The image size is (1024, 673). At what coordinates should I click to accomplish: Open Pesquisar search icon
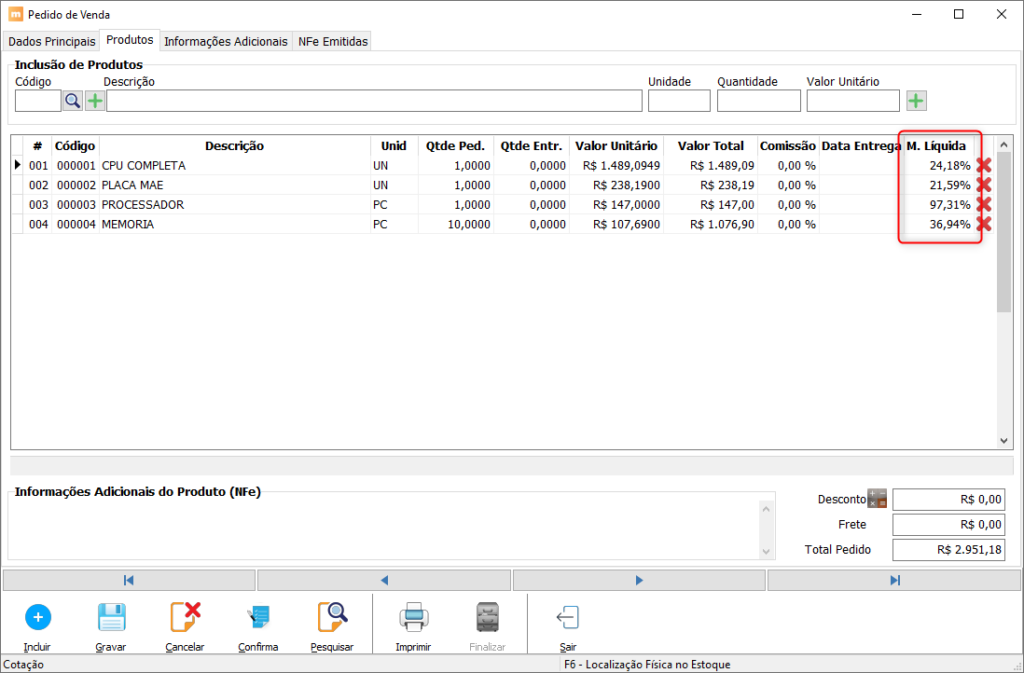tap(332, 618)
